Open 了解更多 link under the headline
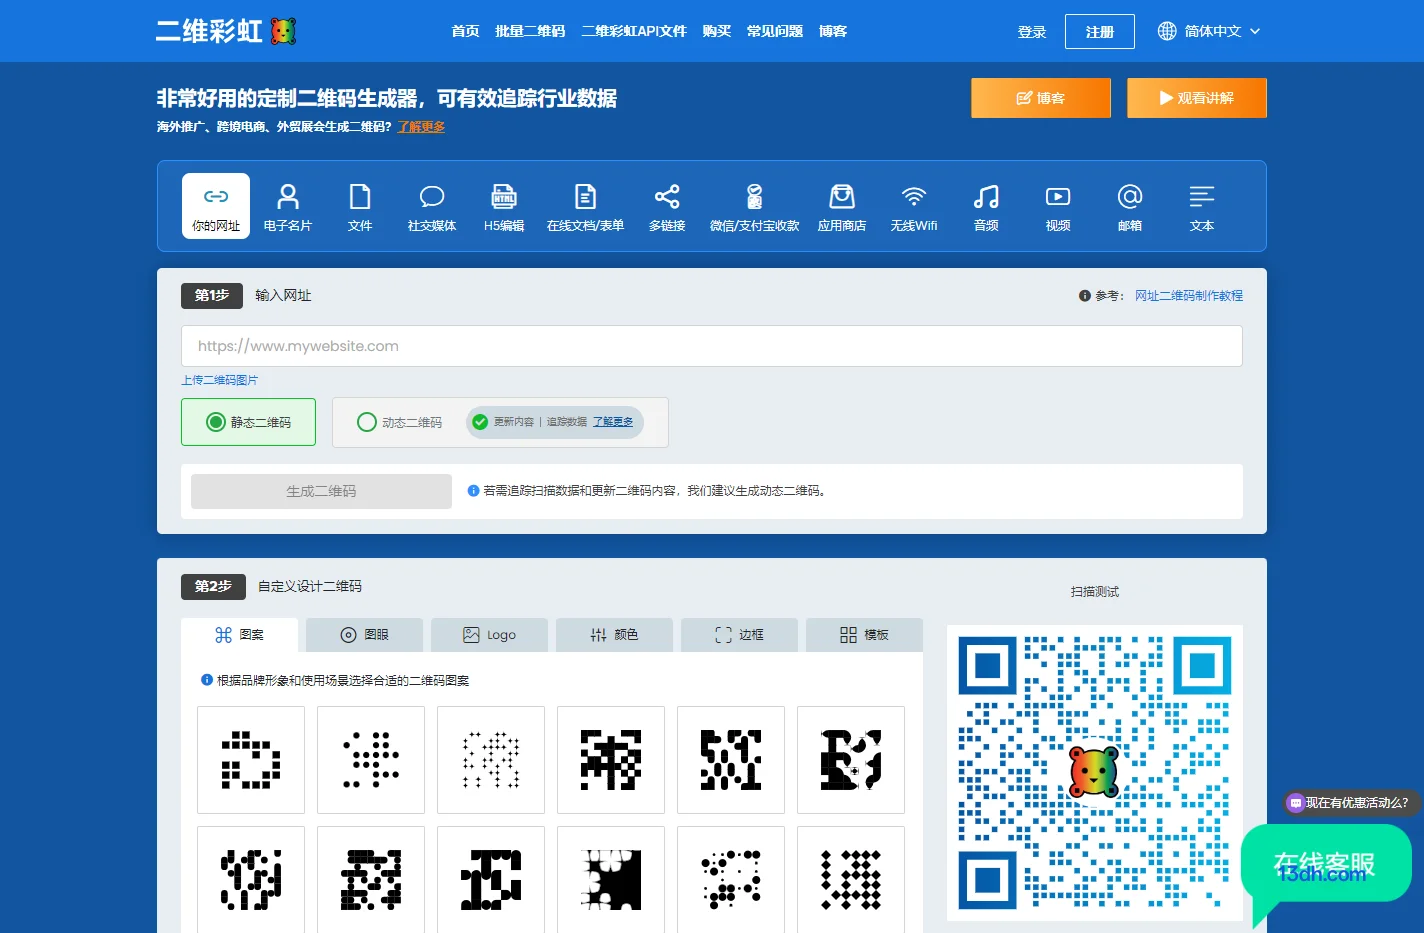Image resolution: width=1424 pixels, height=933 pixels. click(x=421, y=127)
